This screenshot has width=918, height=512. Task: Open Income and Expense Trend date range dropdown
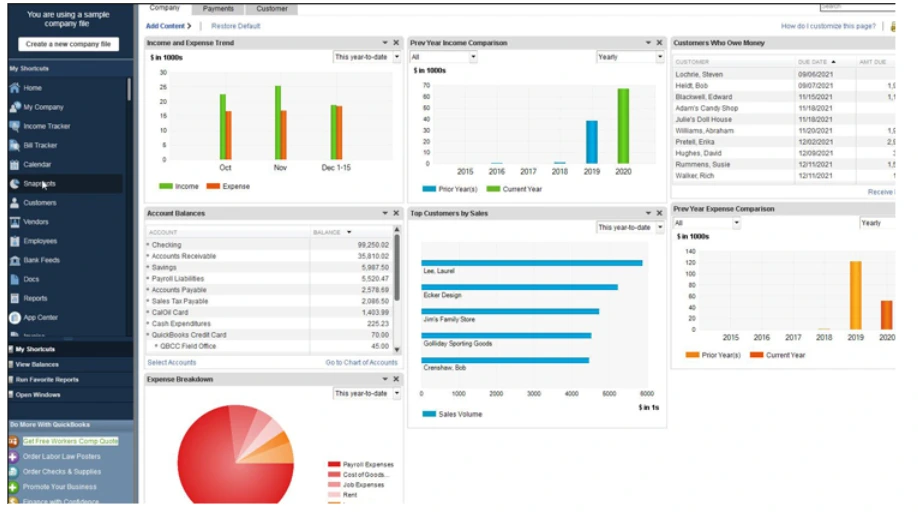(366, 57)
